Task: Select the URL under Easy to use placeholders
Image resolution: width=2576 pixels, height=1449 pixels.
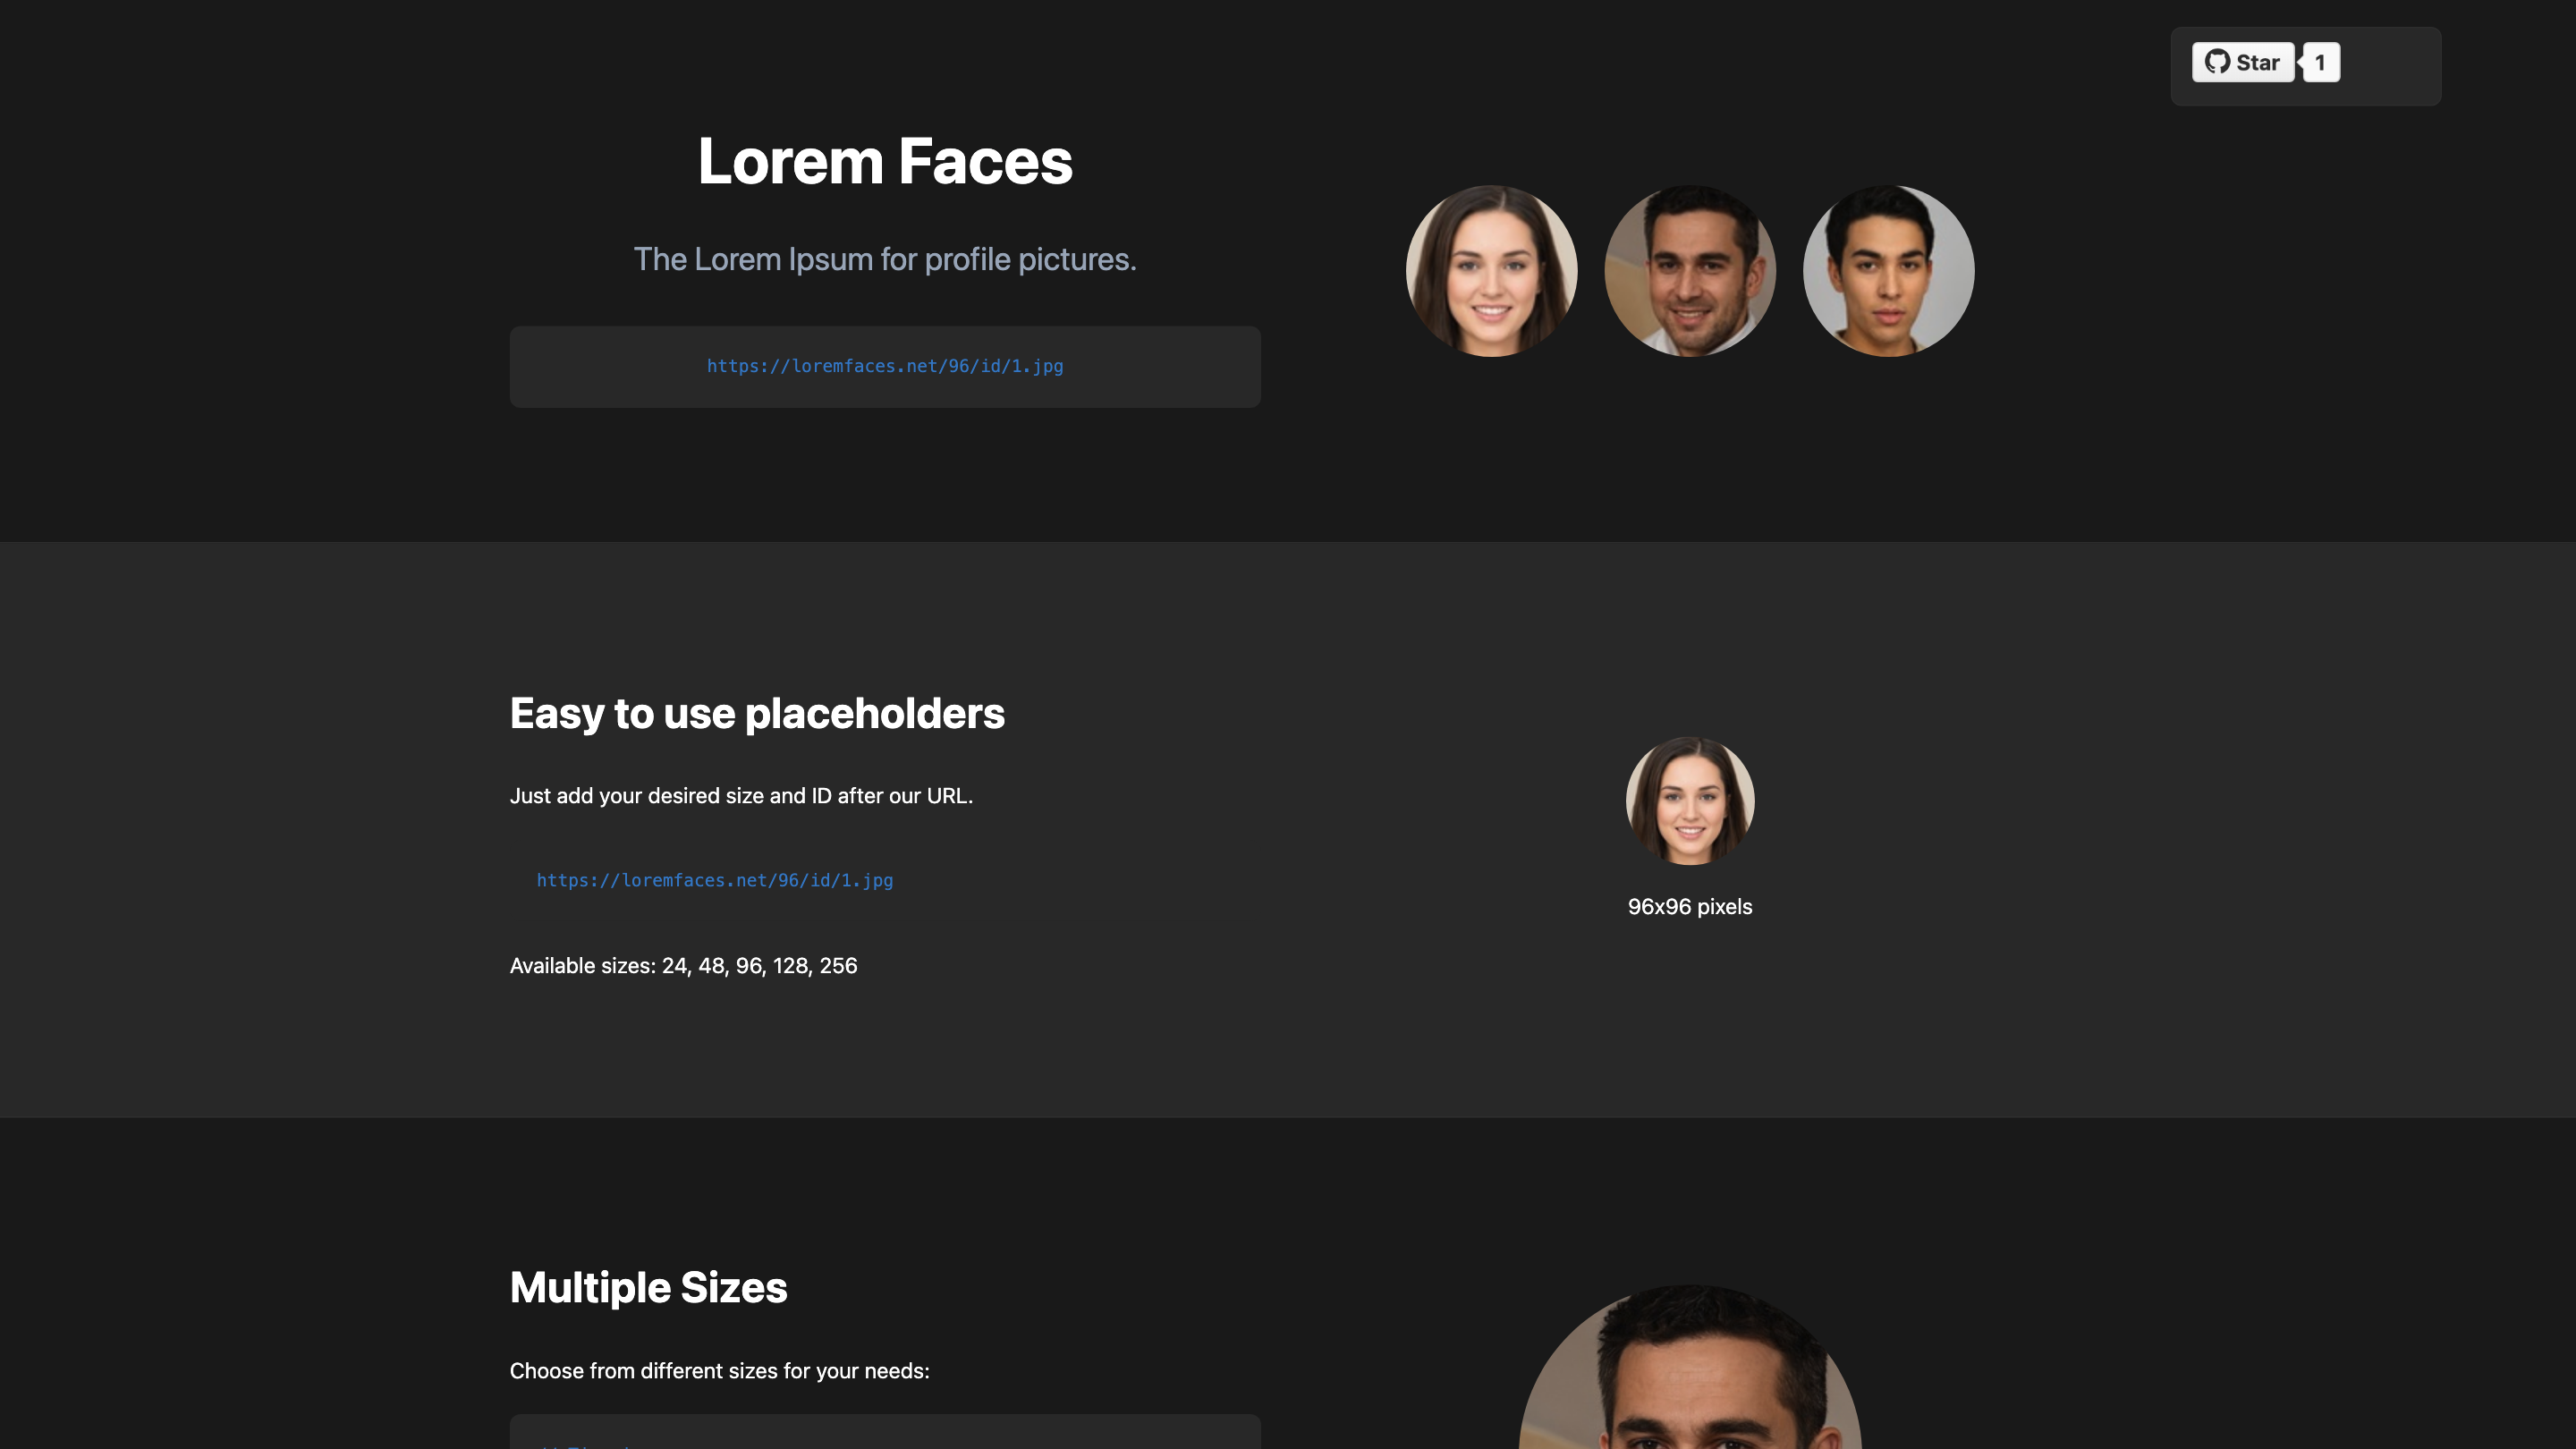Action: coord(714,880)
